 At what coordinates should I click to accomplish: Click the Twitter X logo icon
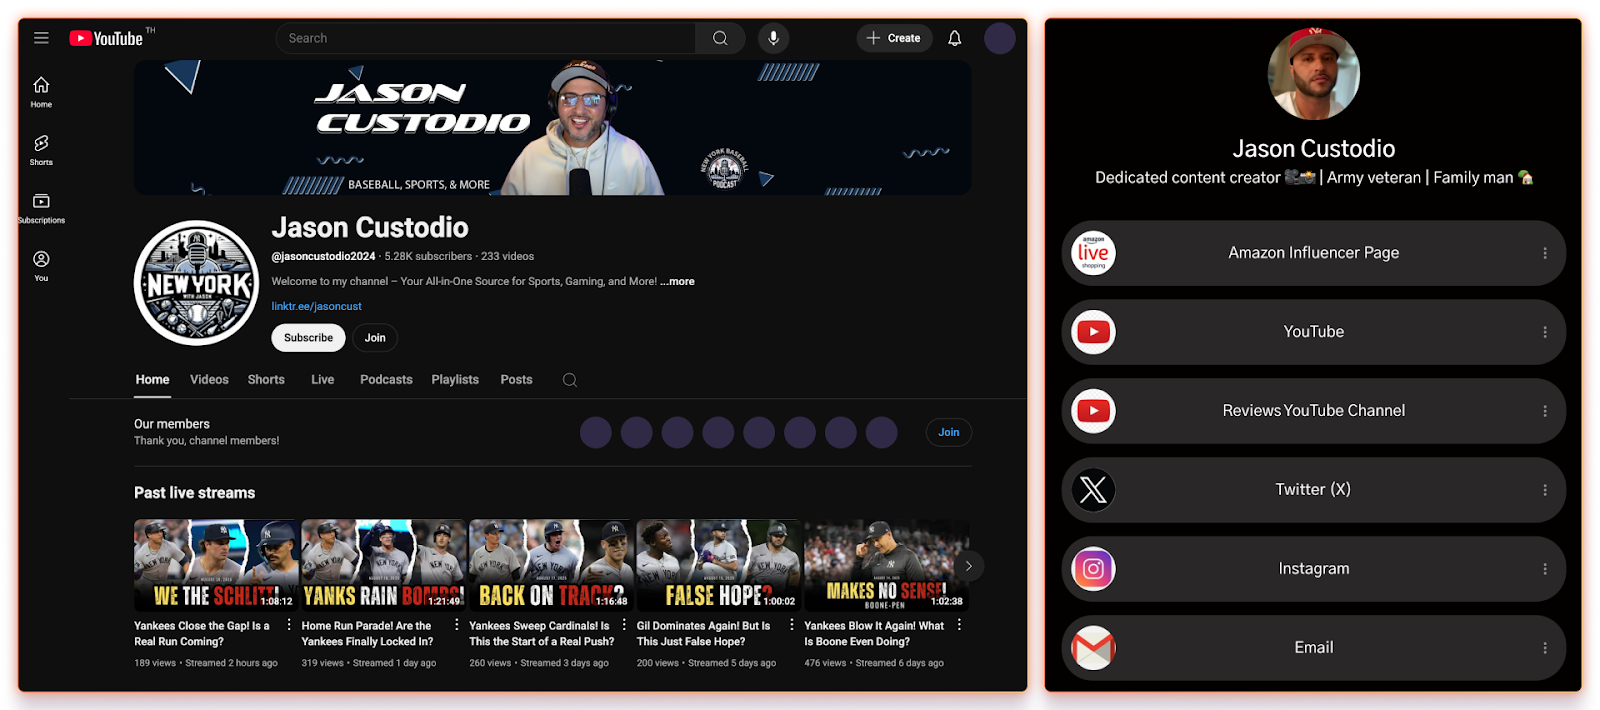pyautogui.click(x=1093, y=490)
